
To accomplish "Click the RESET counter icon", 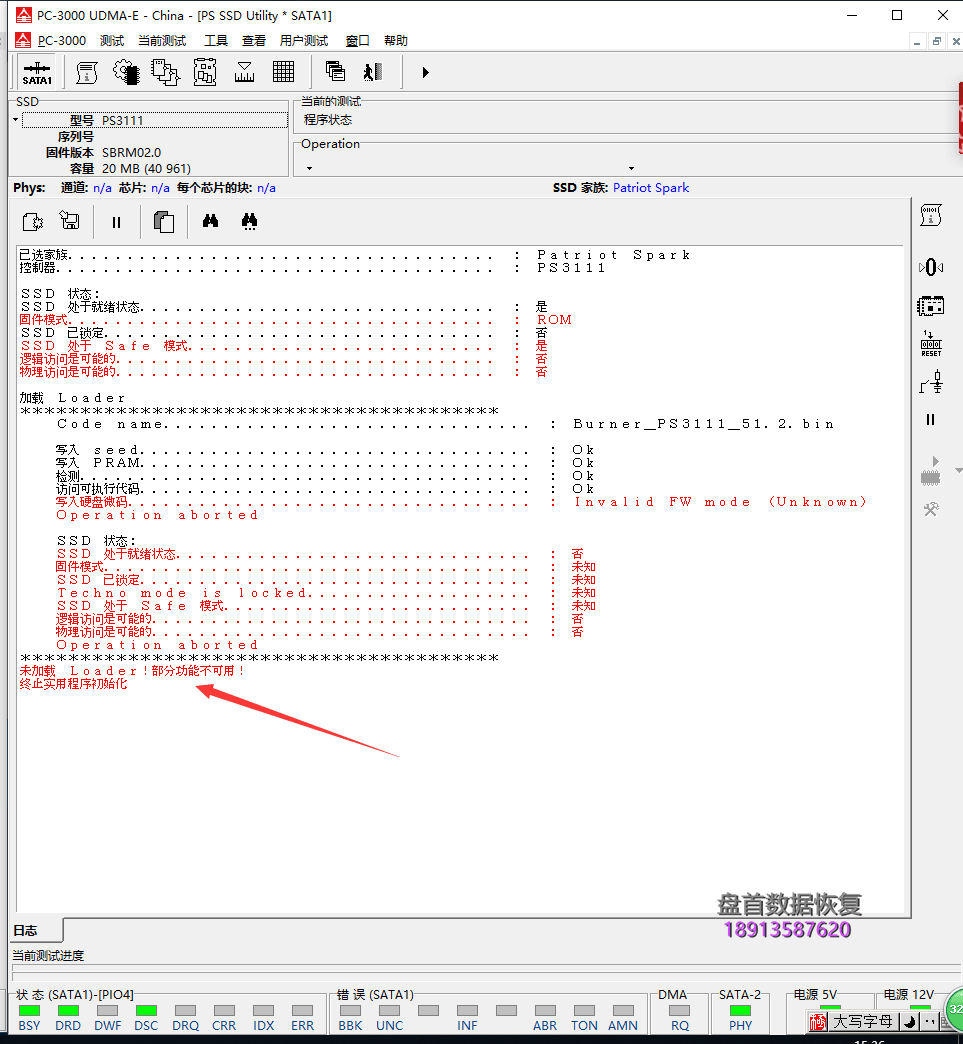I will pos(931,344).
